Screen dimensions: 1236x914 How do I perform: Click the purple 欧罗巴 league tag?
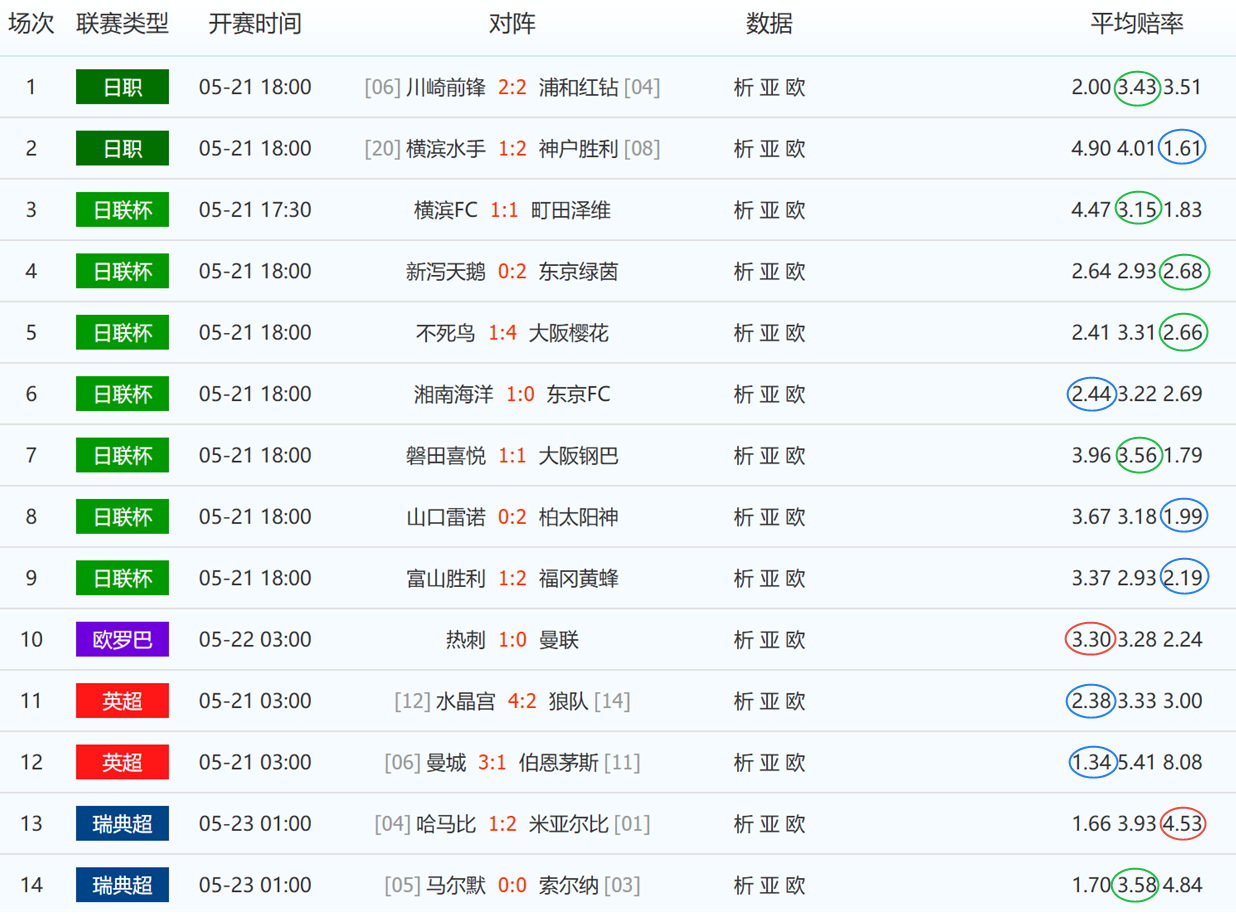click(x=122, y=639)
